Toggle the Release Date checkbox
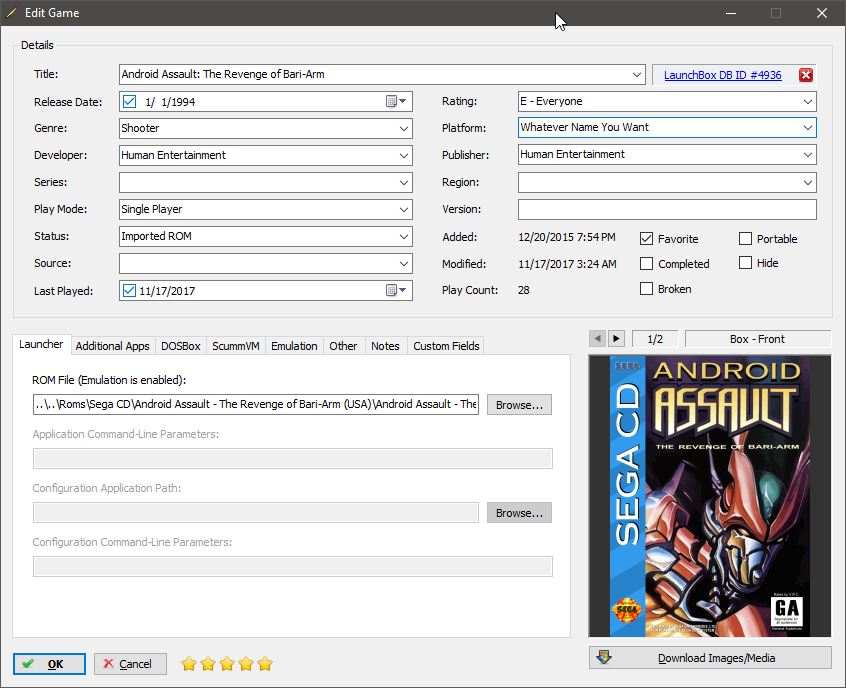The image size is (846, 688). (129, 101)
